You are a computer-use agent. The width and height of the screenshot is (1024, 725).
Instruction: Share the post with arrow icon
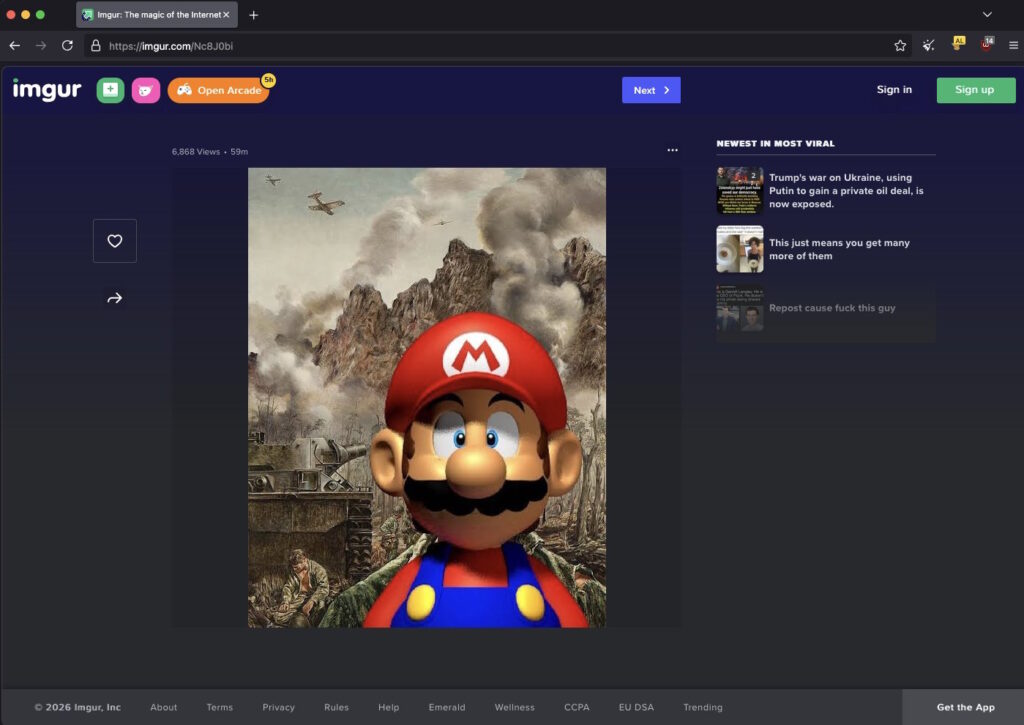point(115,298)
